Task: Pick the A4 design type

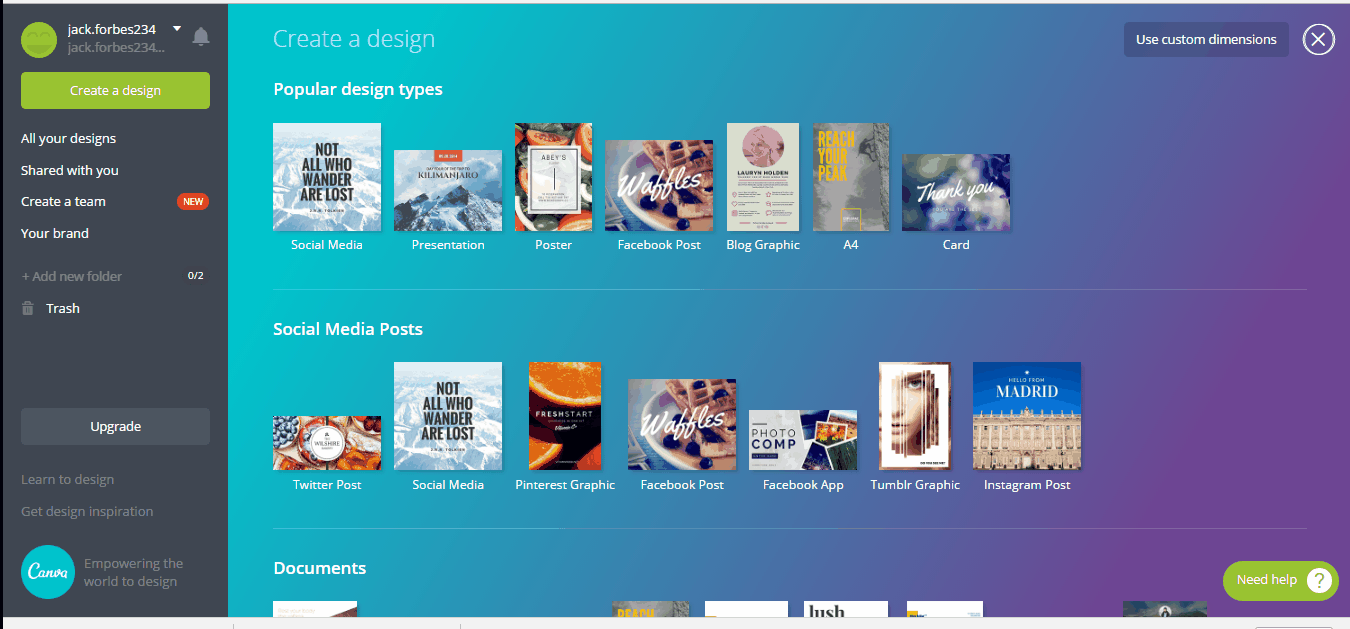Action: (x=850, y=177)
